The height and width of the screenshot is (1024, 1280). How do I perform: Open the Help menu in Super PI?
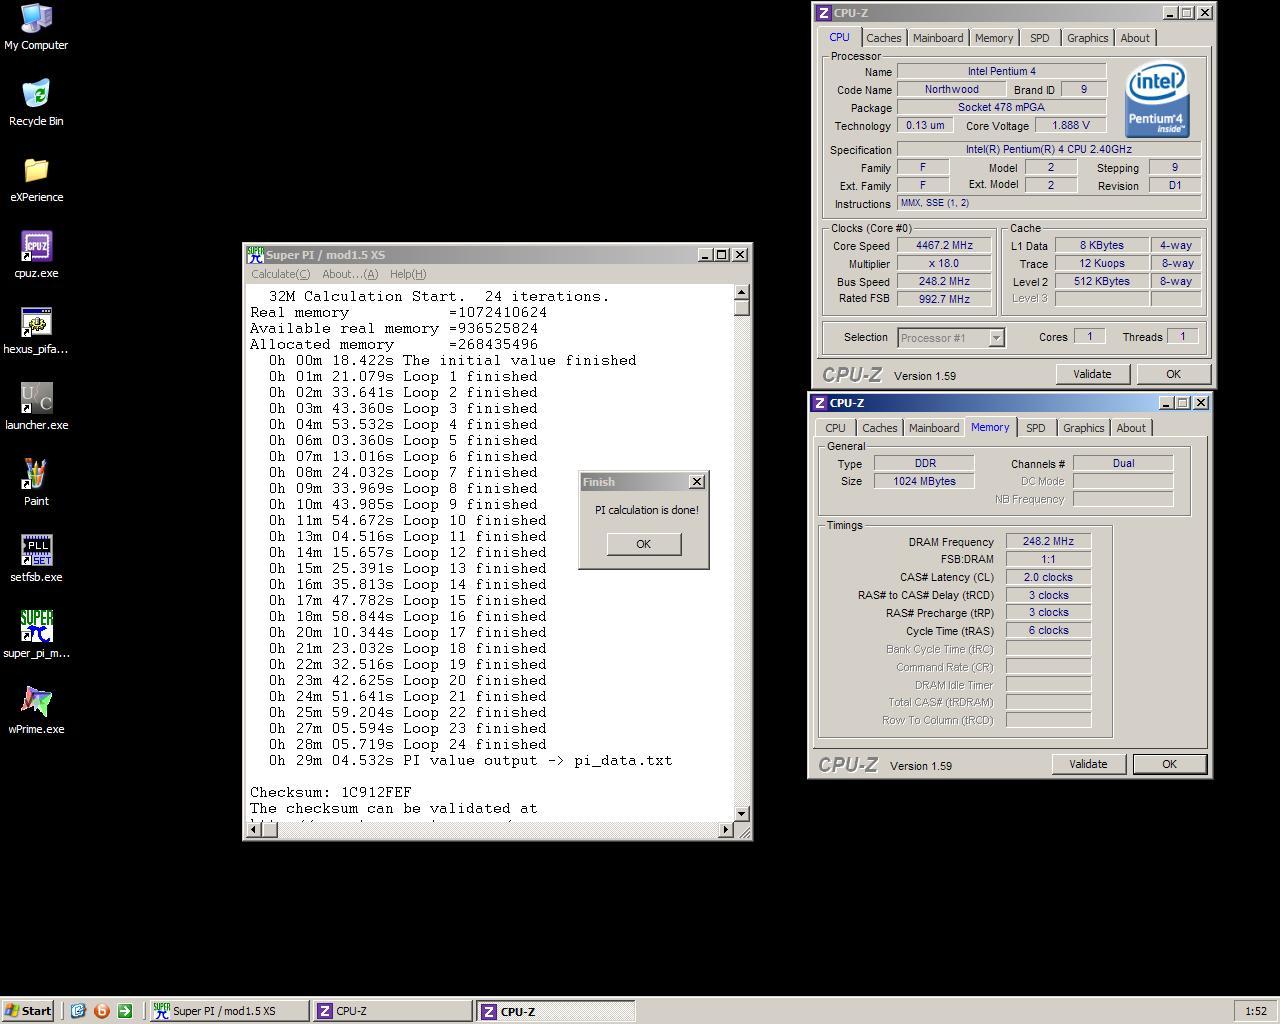coord(408,274)
